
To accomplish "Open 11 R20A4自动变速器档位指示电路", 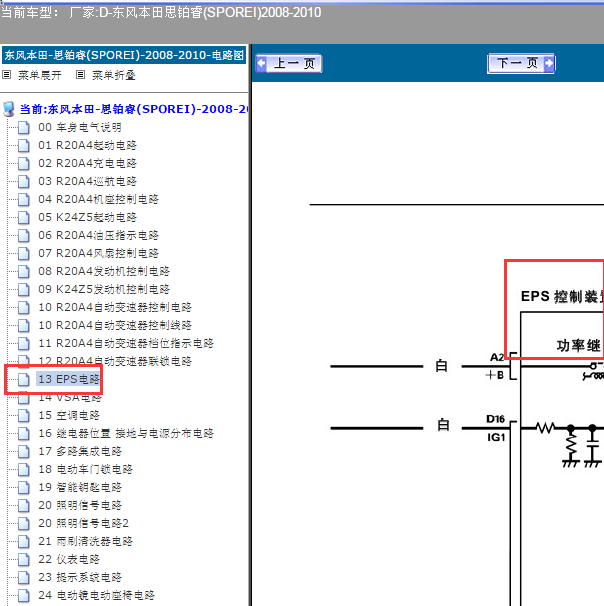I will (126, 343).
